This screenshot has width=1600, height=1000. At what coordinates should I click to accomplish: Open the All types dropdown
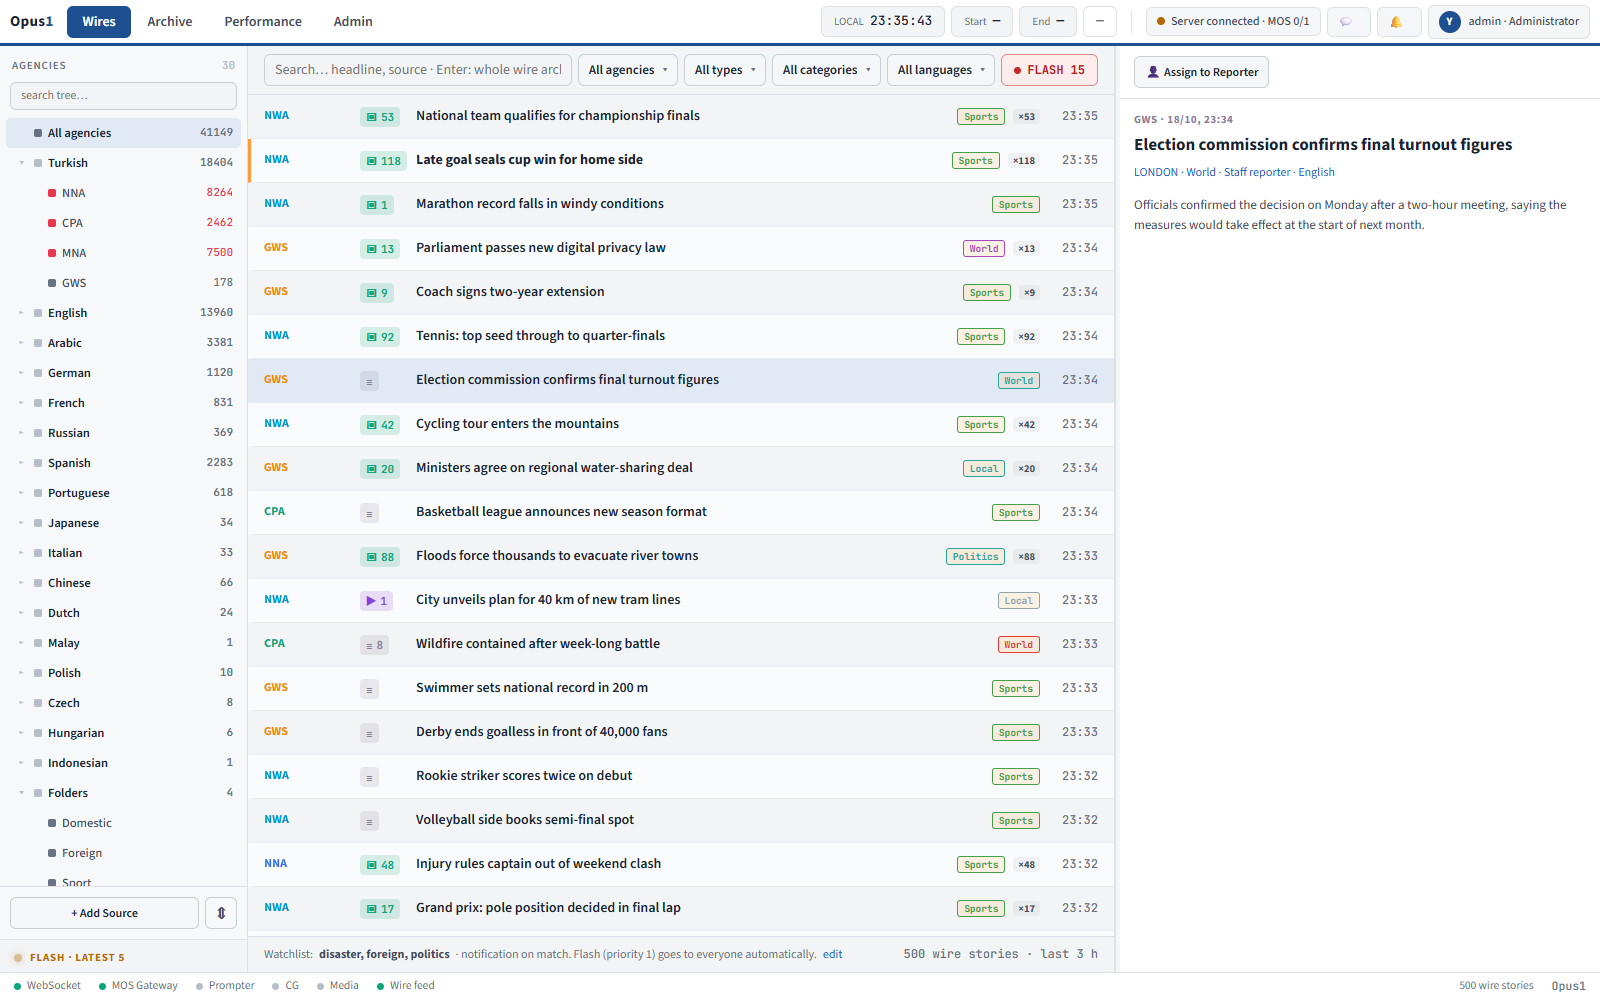pos(725,70)
